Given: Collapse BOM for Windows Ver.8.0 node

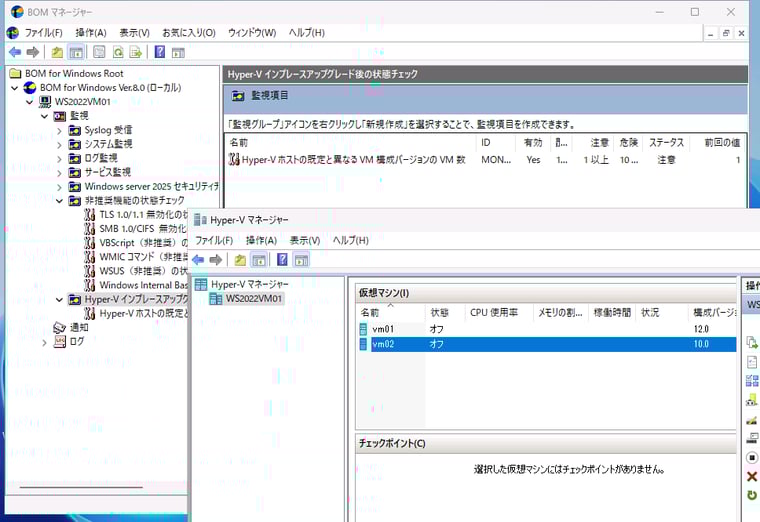Looking at the screenshot, I should pos(15,88).
